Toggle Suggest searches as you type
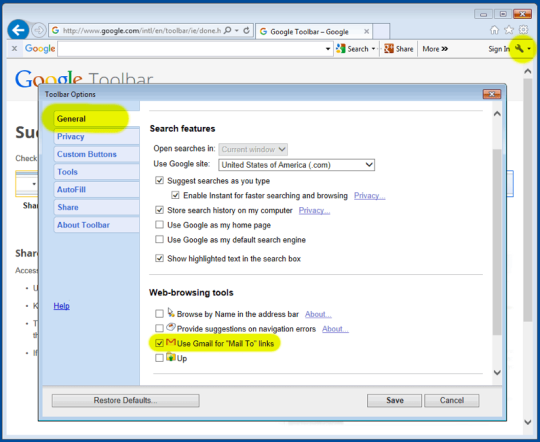 [x=159, y=181]
